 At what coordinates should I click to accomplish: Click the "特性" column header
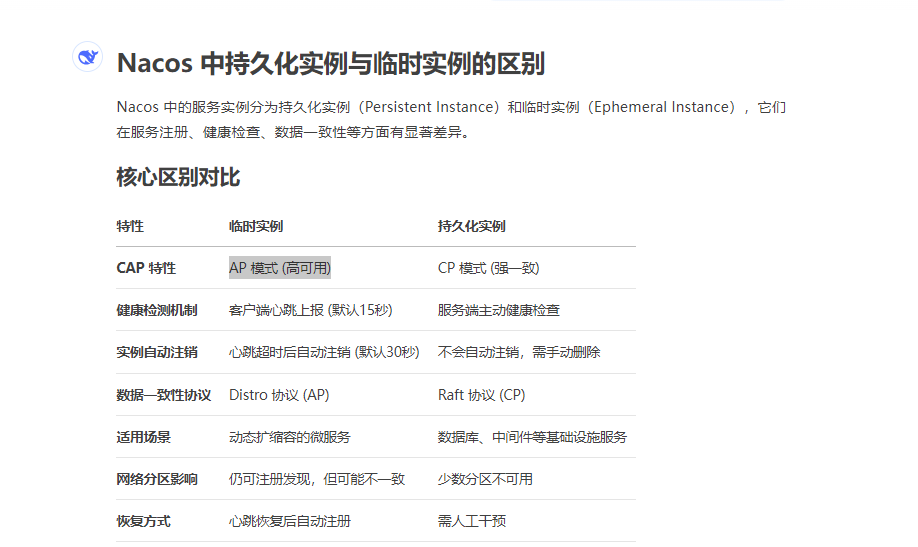130,226
